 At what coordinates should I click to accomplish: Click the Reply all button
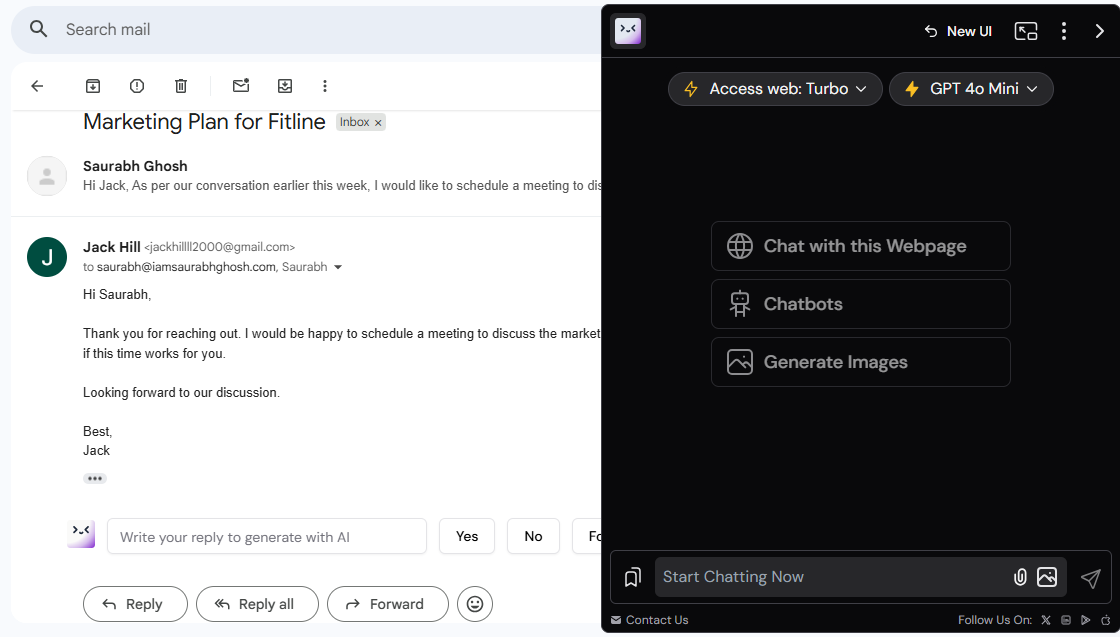pos(257,604)
